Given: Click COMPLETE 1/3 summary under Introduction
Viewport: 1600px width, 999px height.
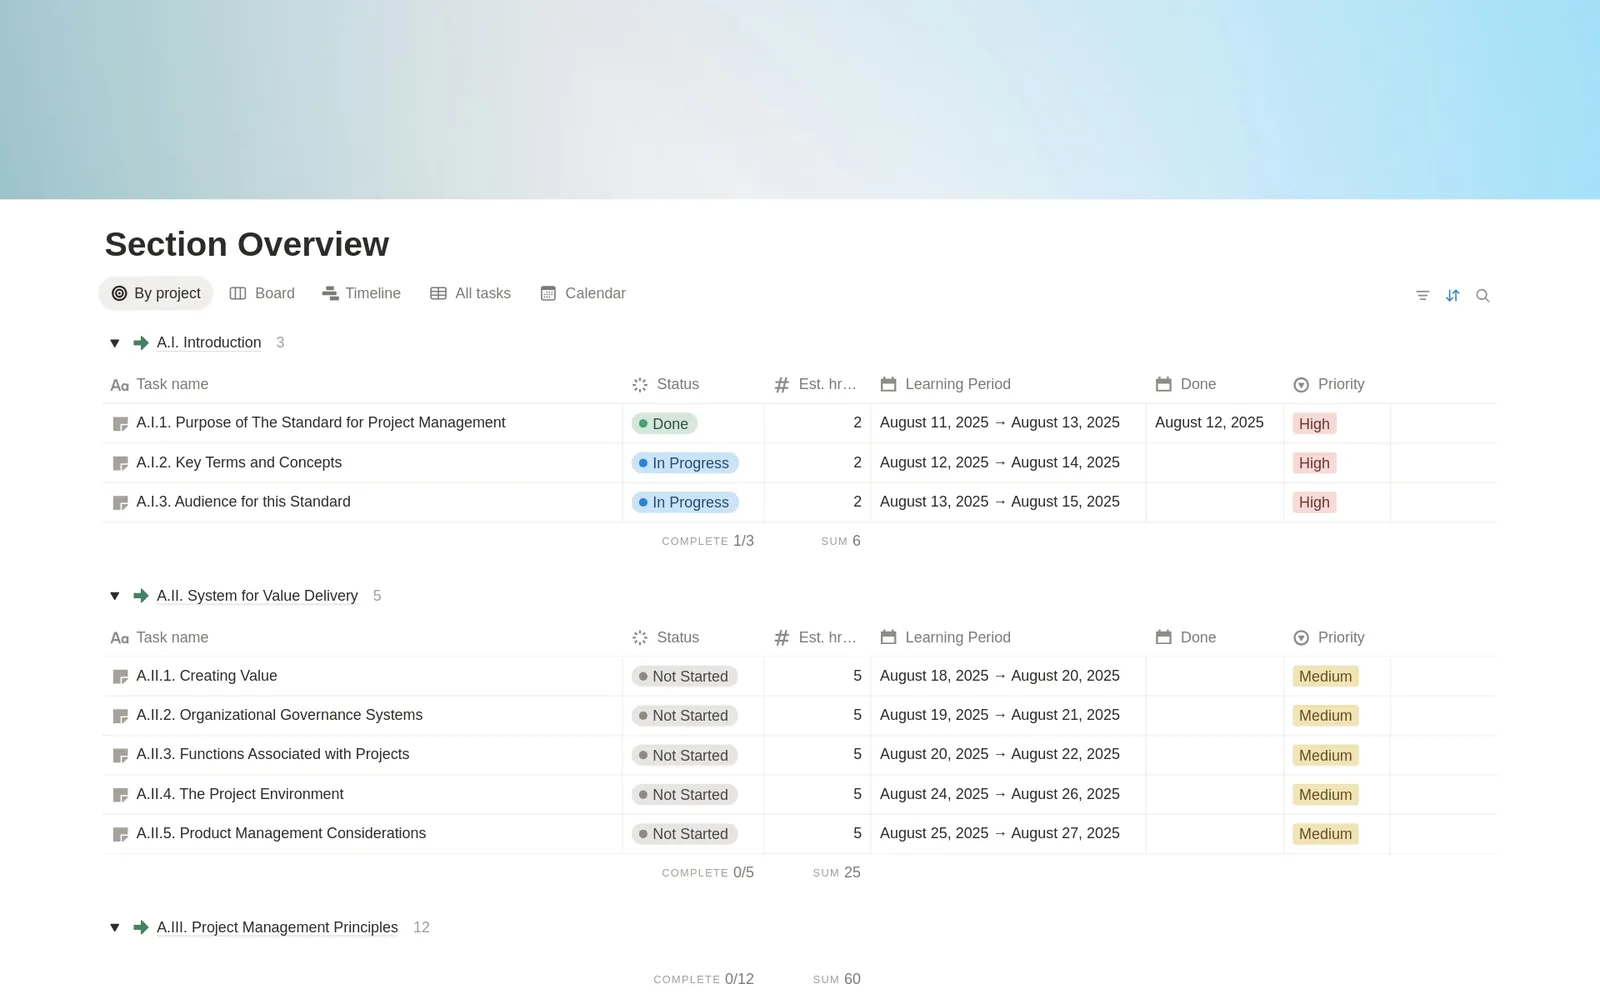Looking at the screenshot, I should point(708,541).
